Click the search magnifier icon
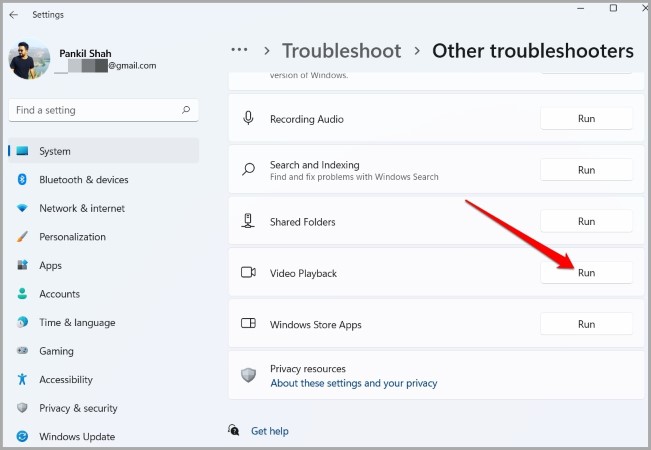The width and height of the screenshot is (651, 450). pos(186,110)
